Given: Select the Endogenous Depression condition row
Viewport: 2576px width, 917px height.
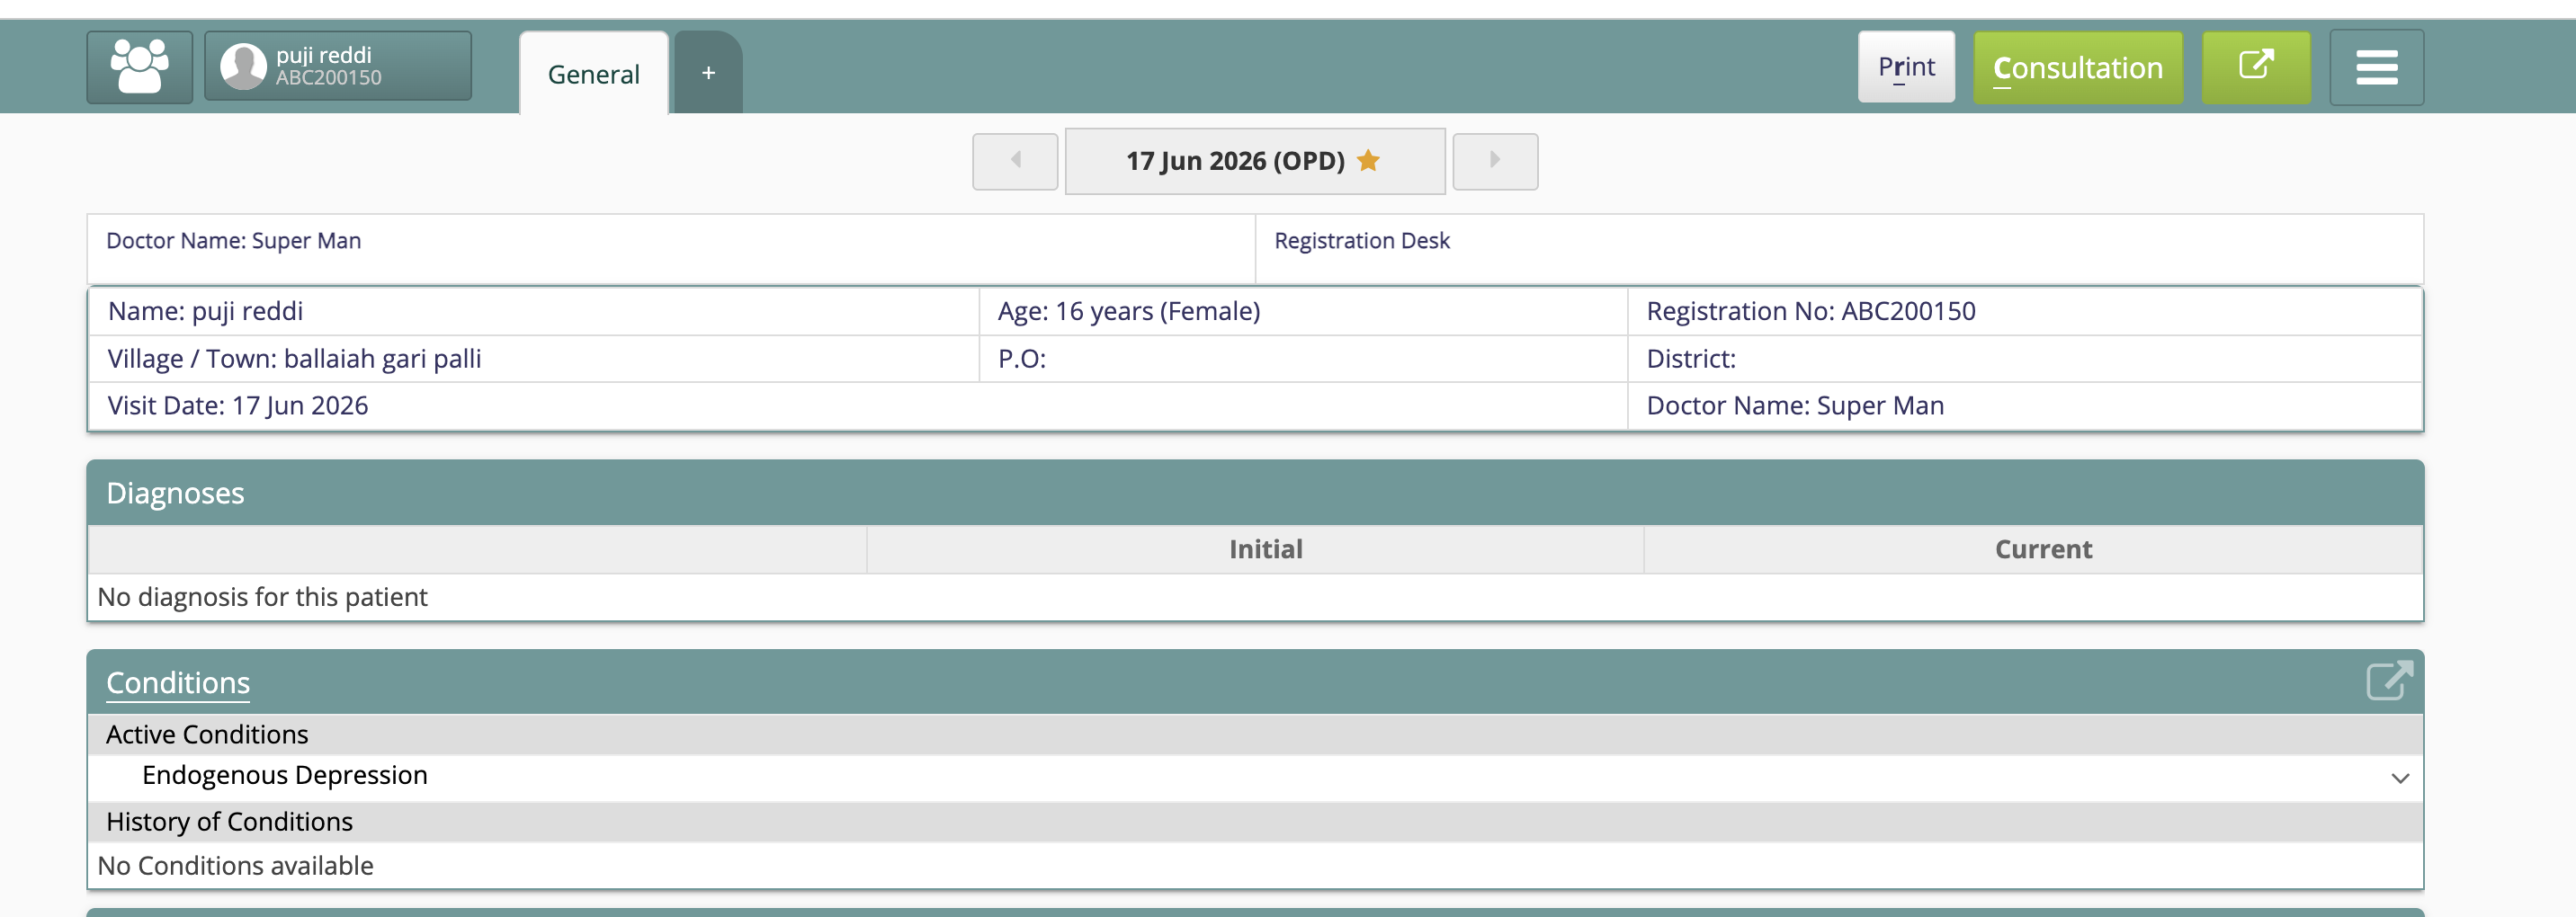Looking at the screenshot, I should [1255, 777].
